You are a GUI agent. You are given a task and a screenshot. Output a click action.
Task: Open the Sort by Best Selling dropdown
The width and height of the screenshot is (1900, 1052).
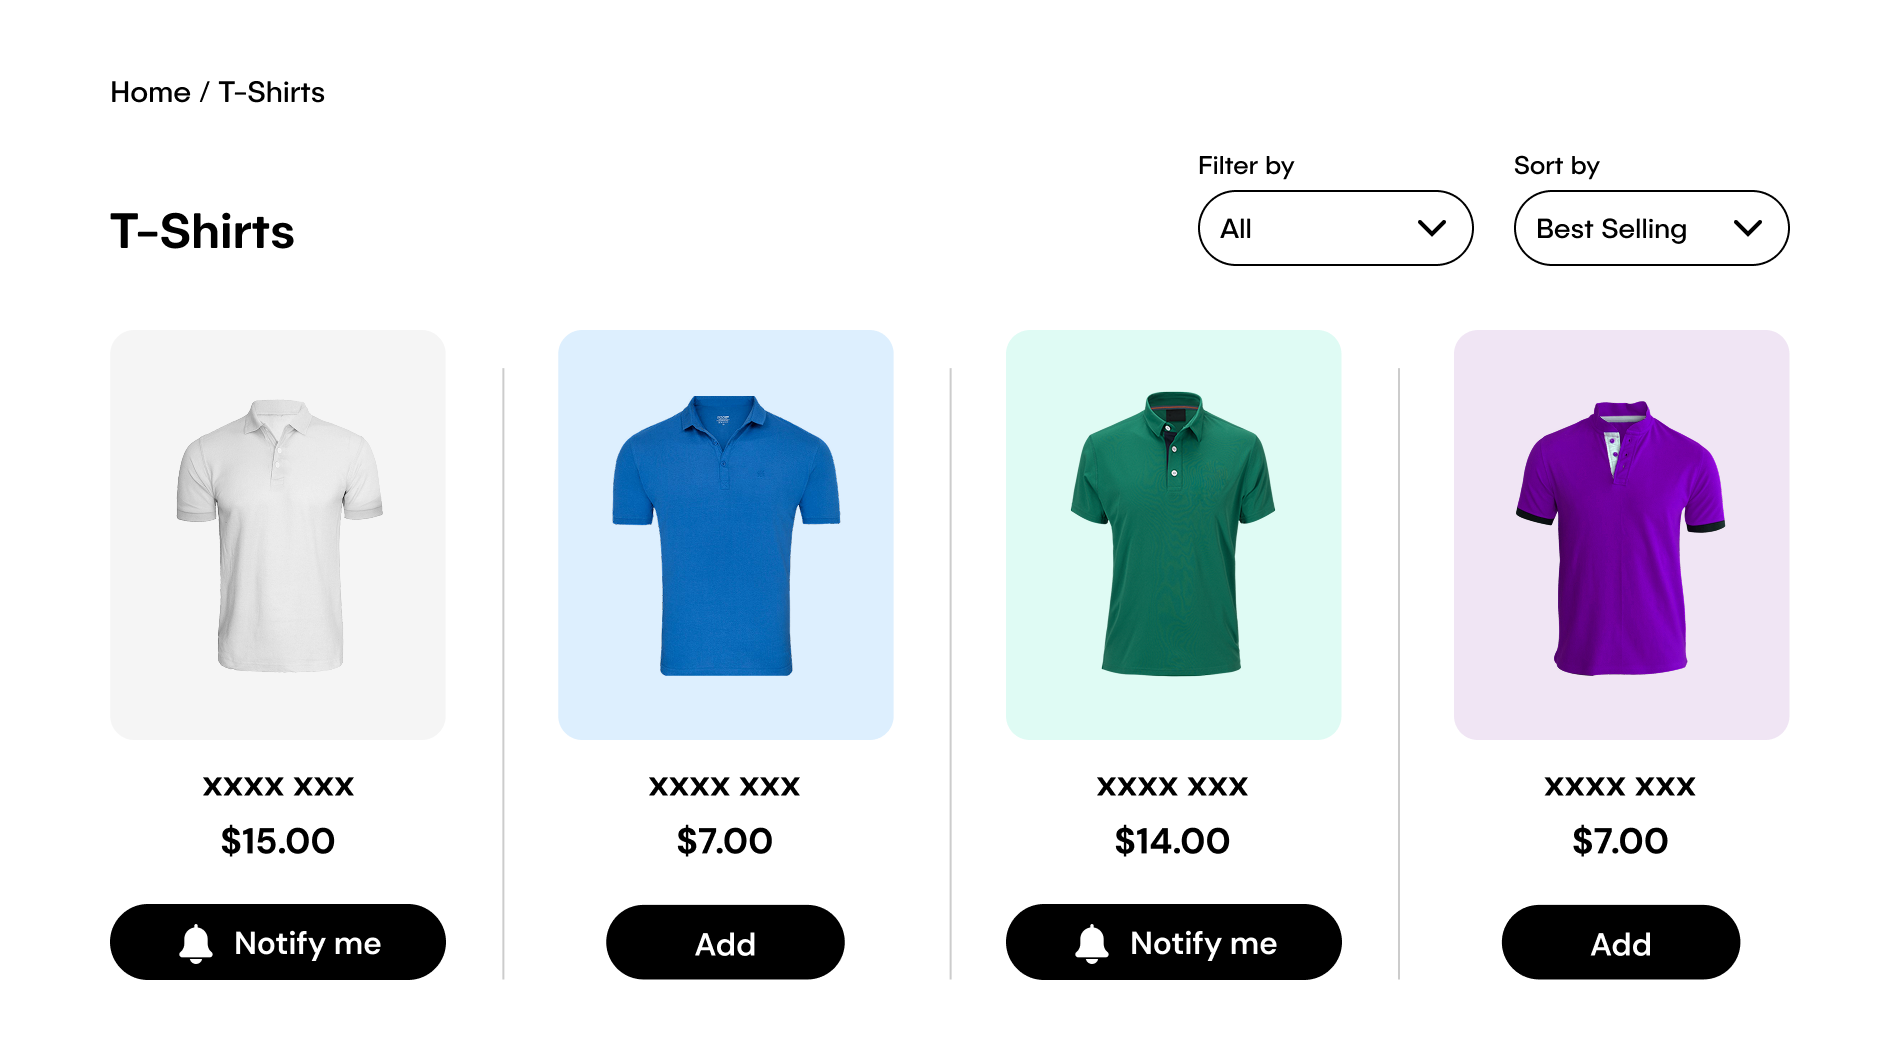pyautogui.click(x=1651, y=228)
